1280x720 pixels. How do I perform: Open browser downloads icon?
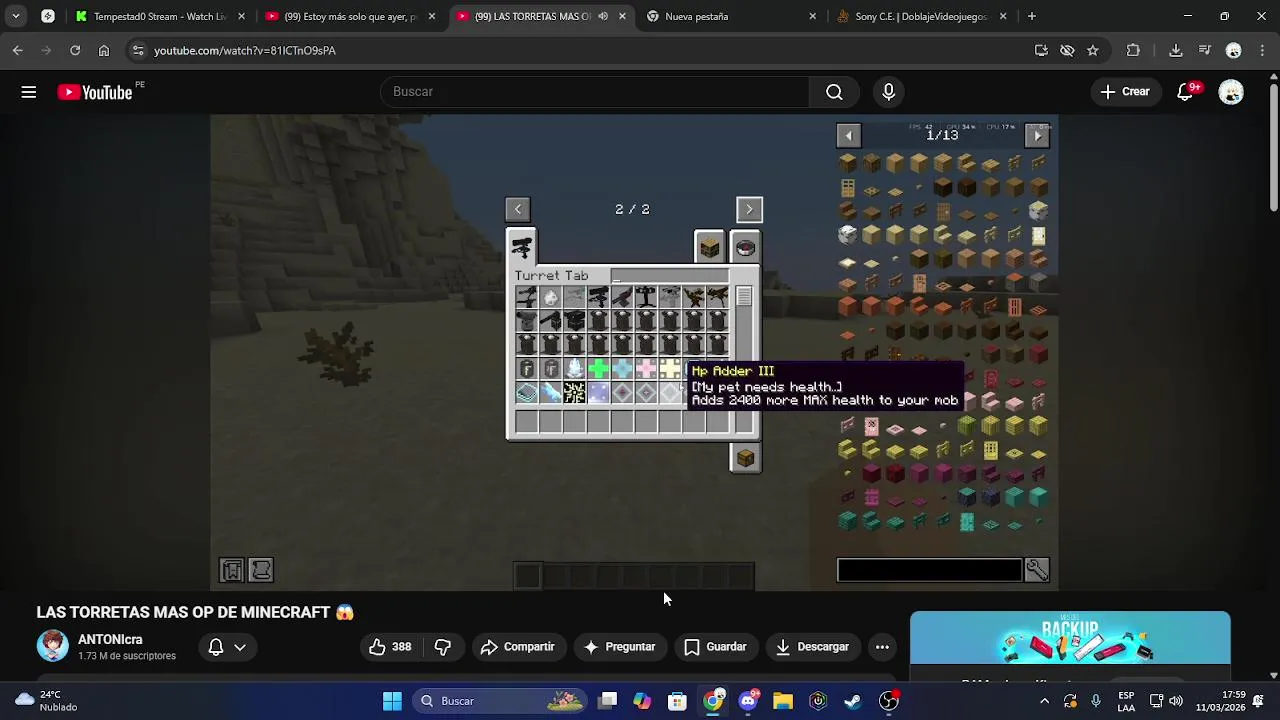[x=1176, y=50]
